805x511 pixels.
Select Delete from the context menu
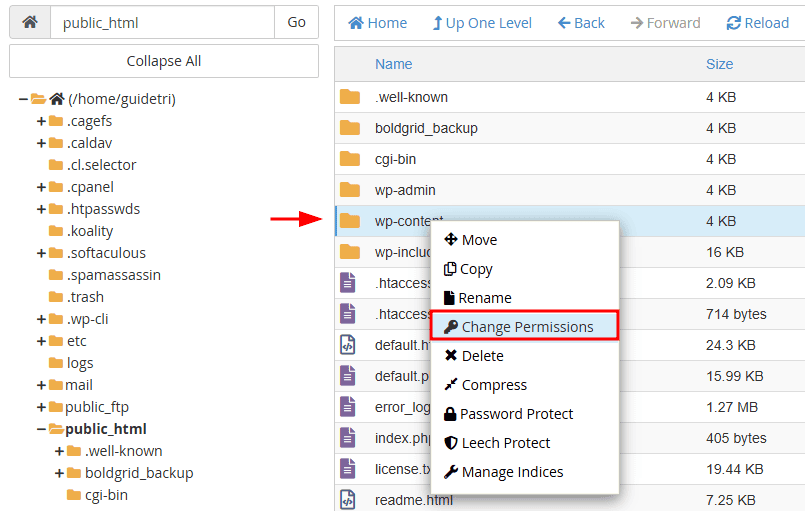(x=474, y=356)
